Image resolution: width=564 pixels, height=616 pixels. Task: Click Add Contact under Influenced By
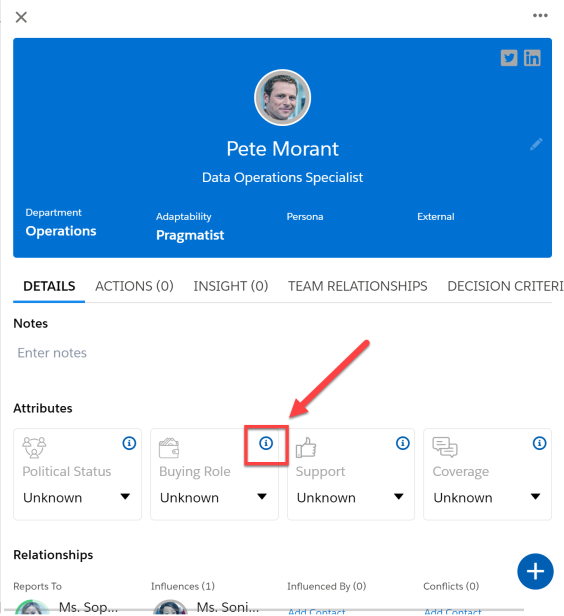(x=317, y=611)
